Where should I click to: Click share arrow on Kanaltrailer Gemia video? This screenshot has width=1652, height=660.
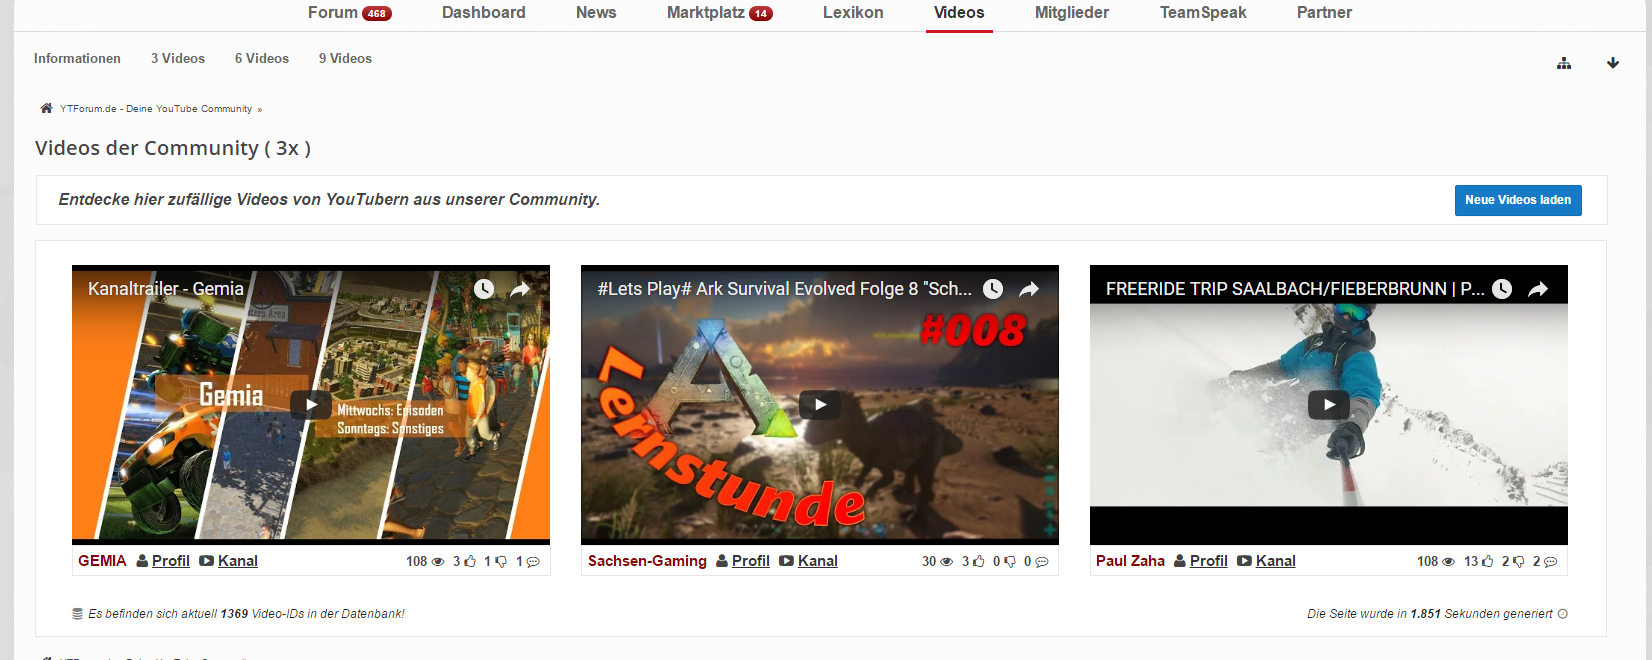coord(520,289)
